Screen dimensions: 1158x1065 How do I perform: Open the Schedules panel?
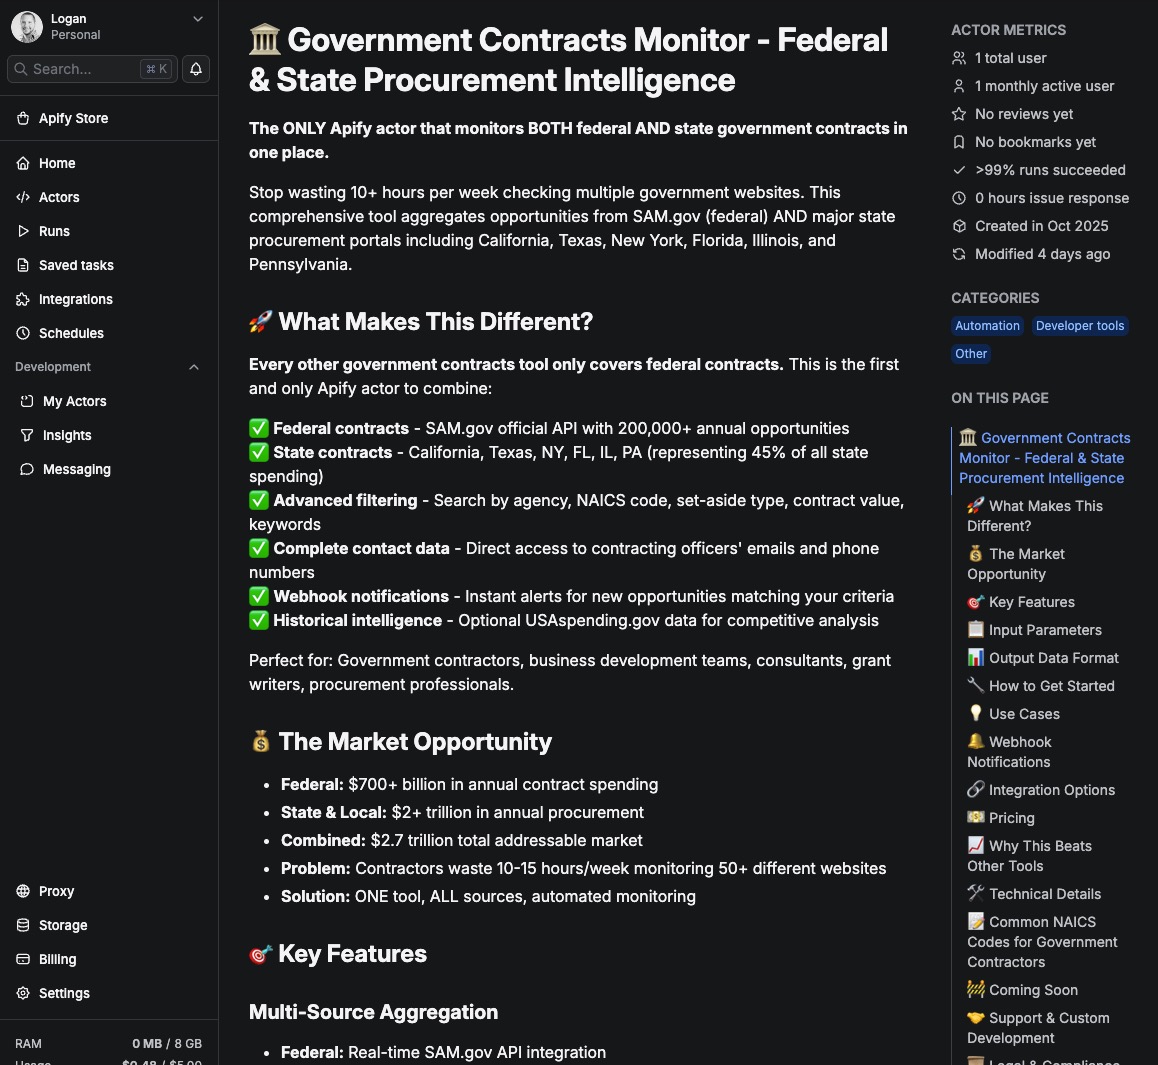pos(71,333)
